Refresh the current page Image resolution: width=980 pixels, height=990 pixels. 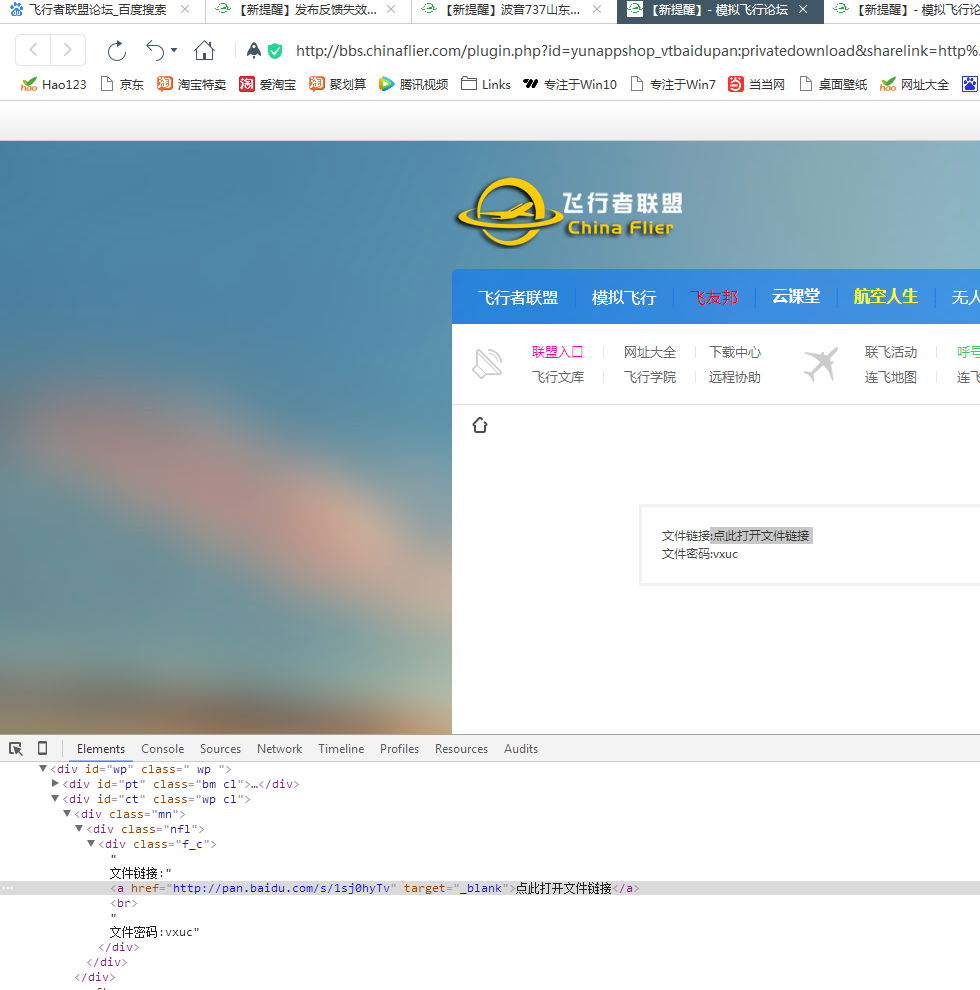[x=115, y=48]
